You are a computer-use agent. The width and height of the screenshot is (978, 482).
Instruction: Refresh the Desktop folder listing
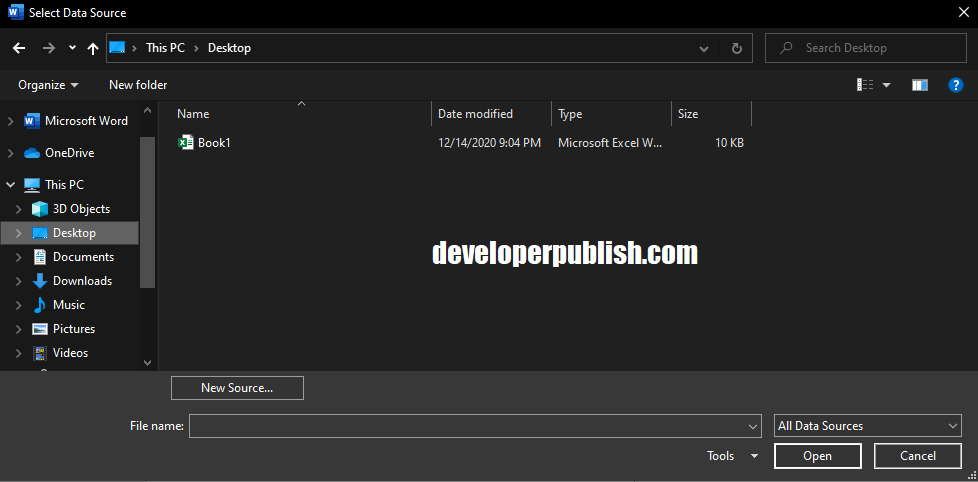tap(737, 48)
